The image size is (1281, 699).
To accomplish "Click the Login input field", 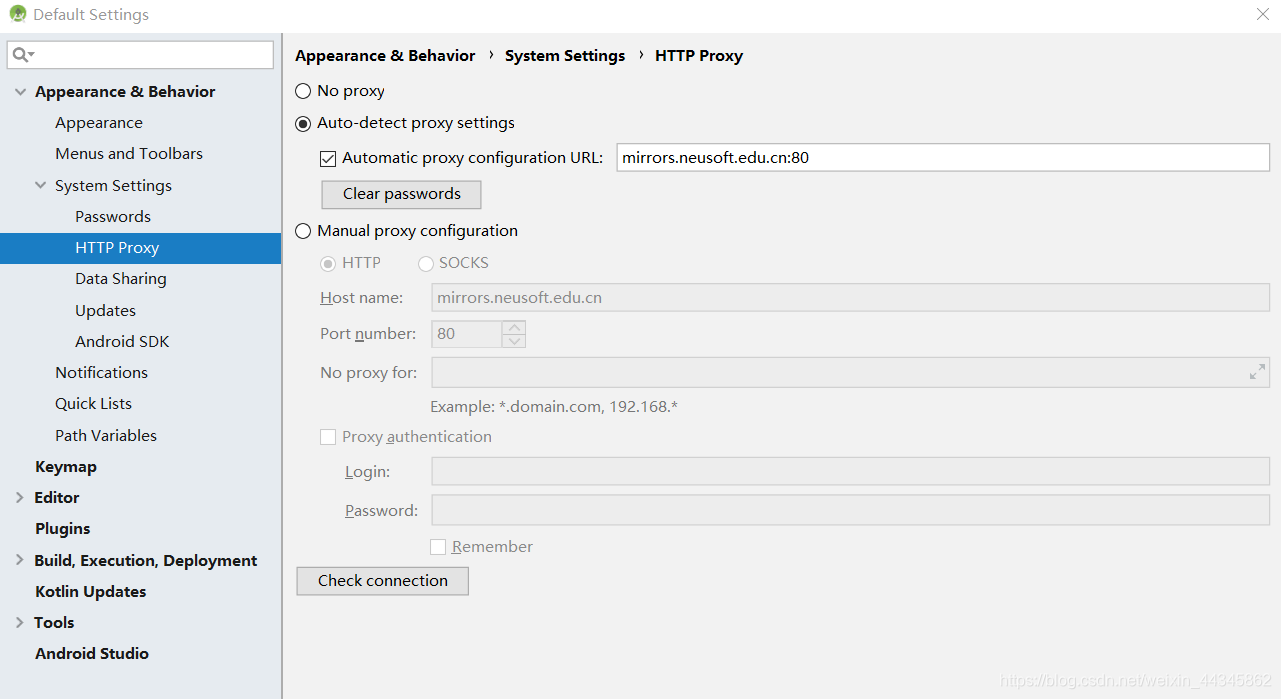I will point(850,472).
